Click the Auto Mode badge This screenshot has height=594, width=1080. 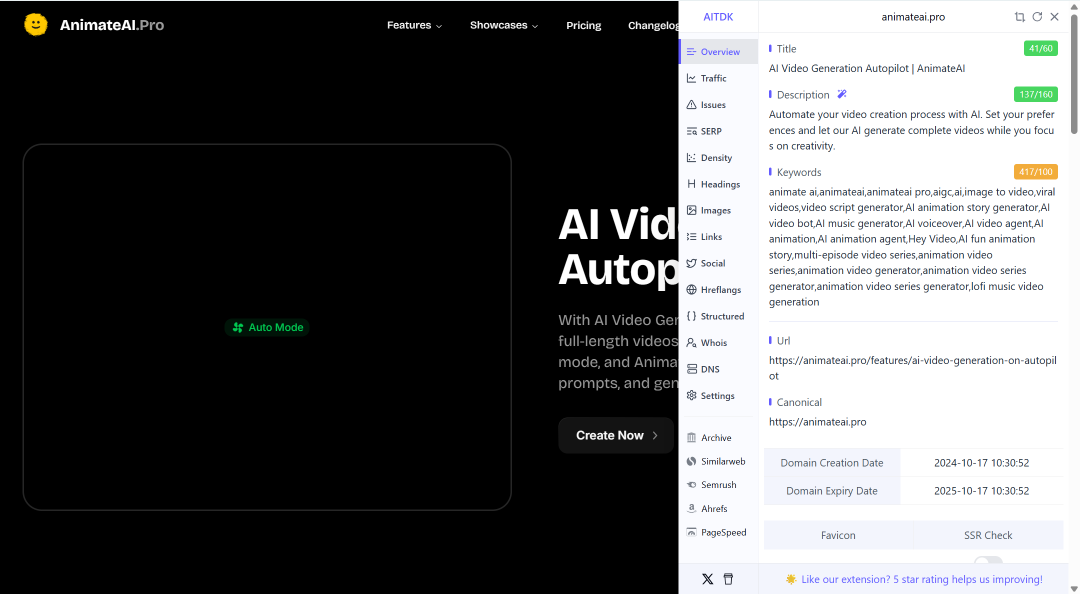tap(267, 327)
